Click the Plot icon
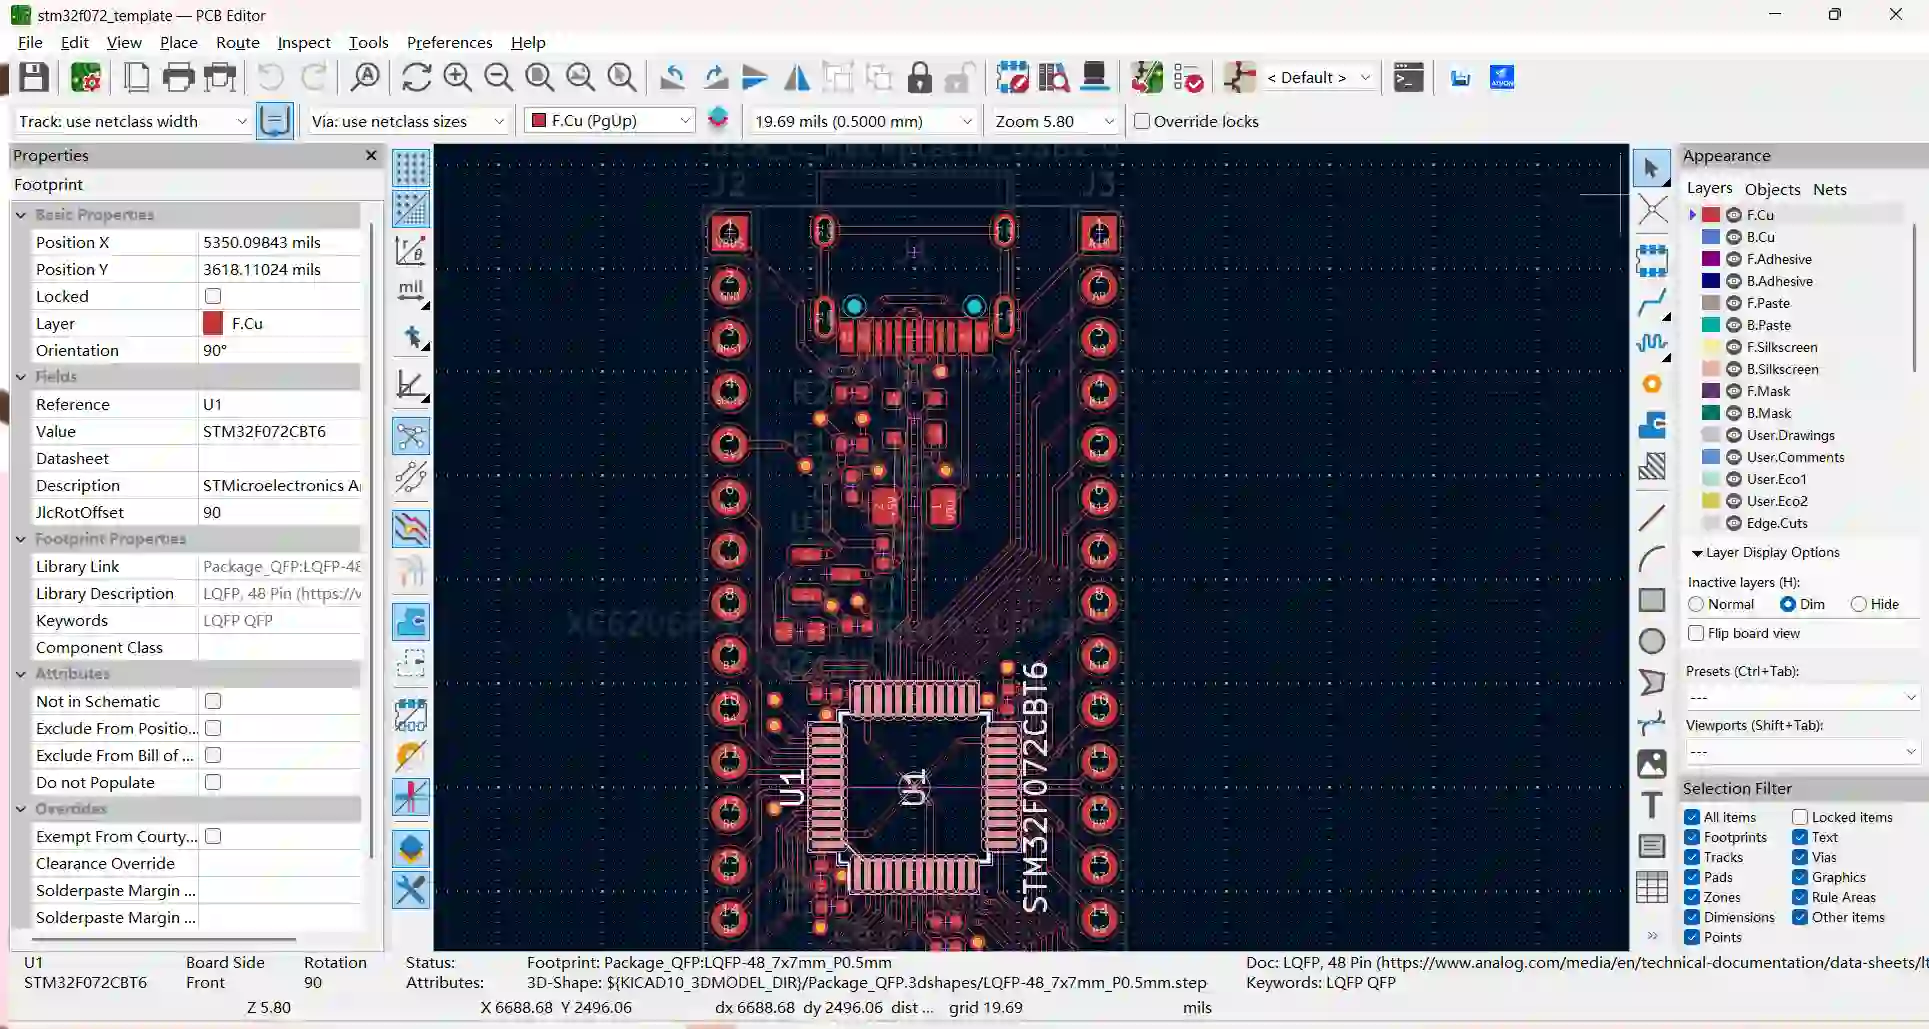 click(x=220, y=77)
